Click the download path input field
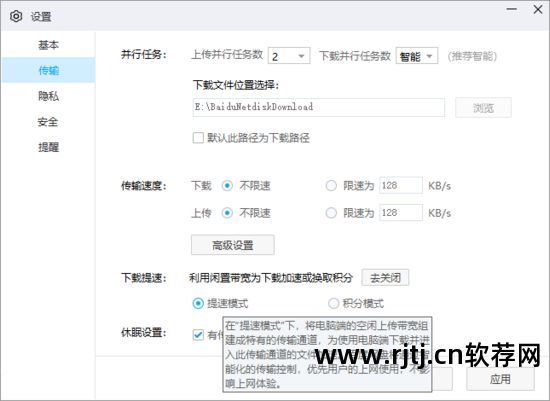 pyautogui.click(x=318, y=107)
